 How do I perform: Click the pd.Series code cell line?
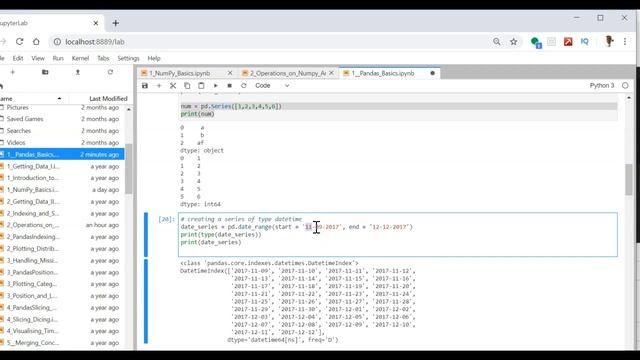(231, 107)
